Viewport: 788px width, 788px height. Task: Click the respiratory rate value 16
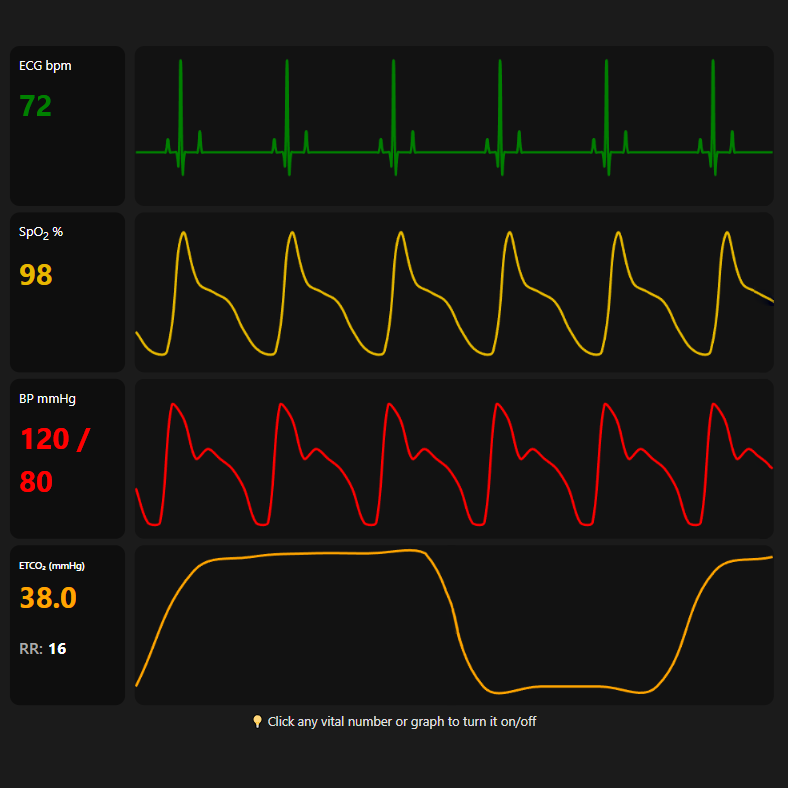(57, 649)
